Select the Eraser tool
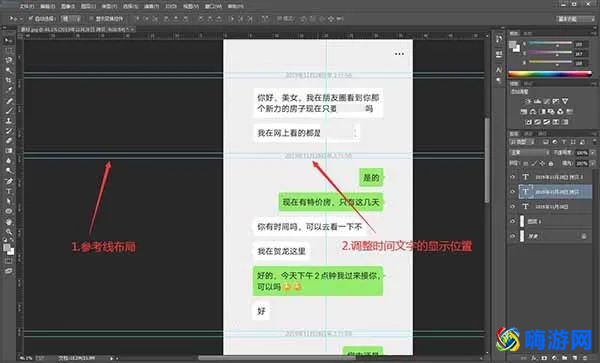This screenshot has height=363, width=600. [x=8, y=141]
